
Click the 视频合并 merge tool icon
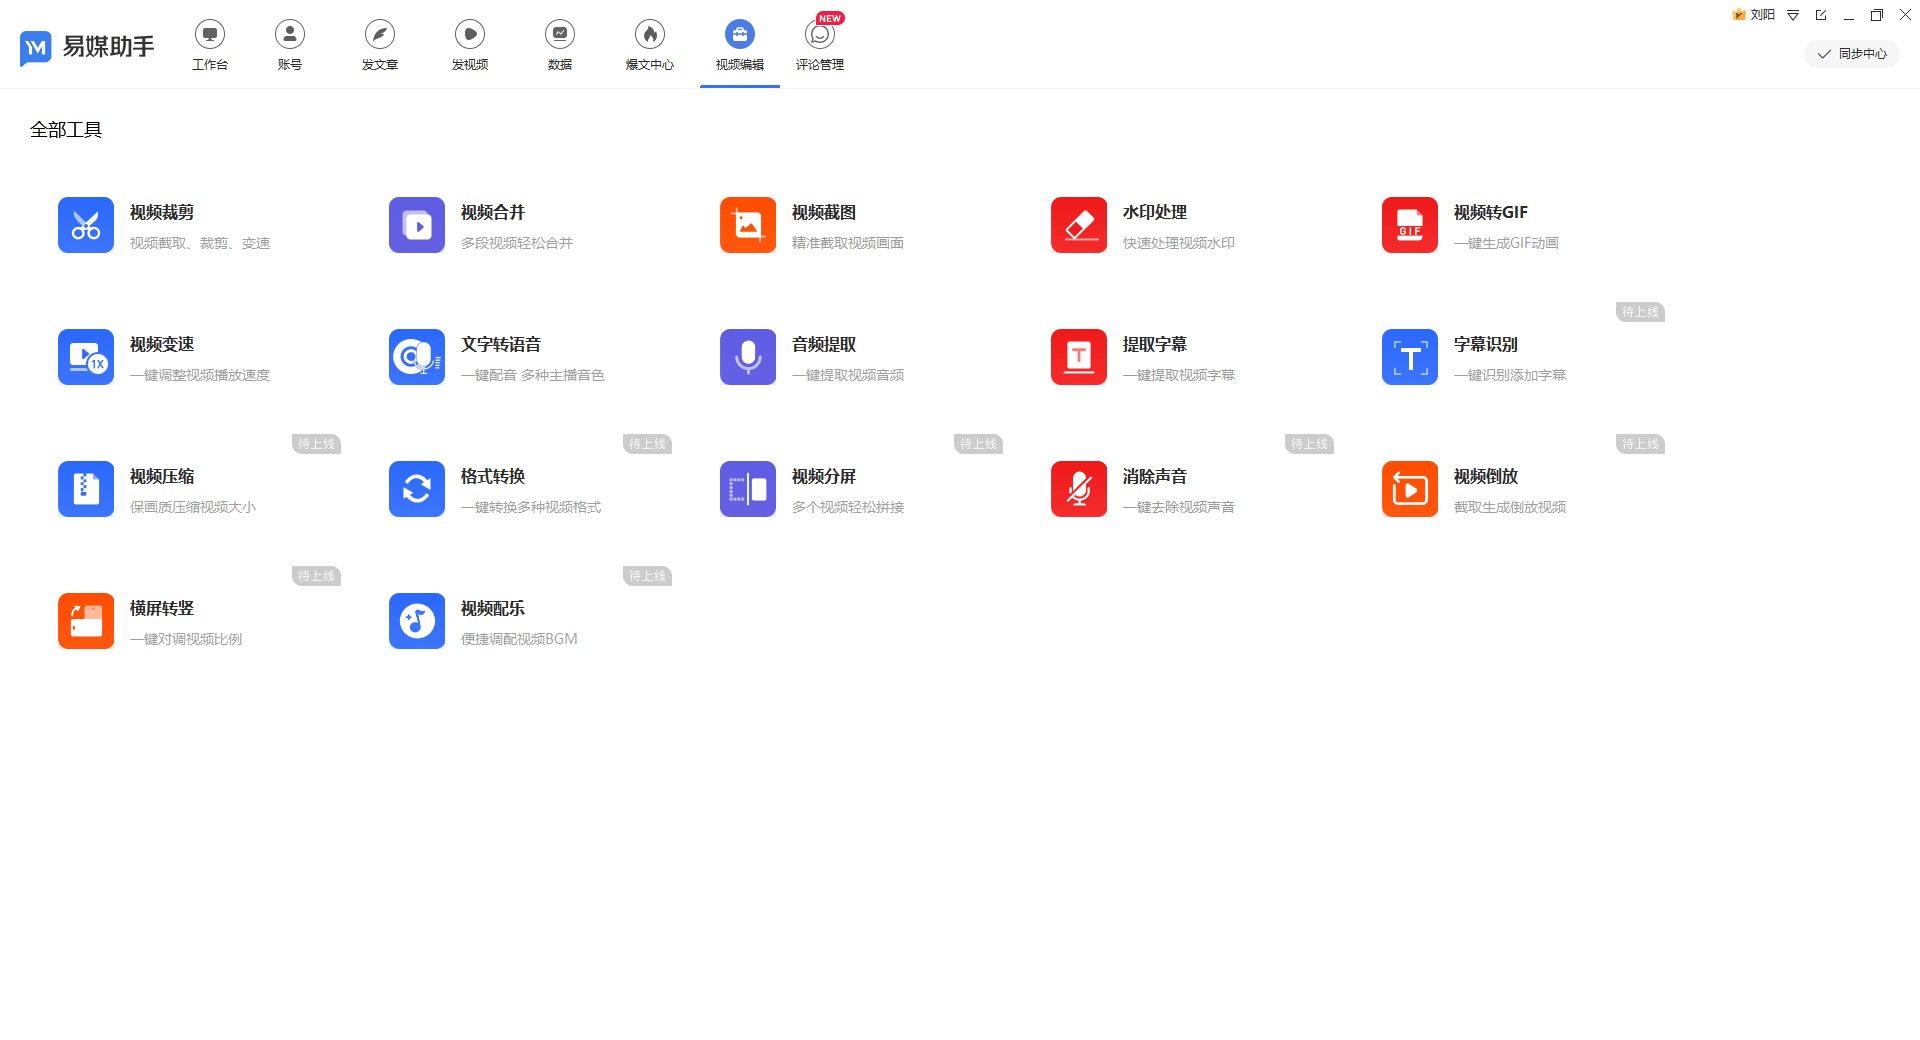pyautogui.click(x=417, y=225)
